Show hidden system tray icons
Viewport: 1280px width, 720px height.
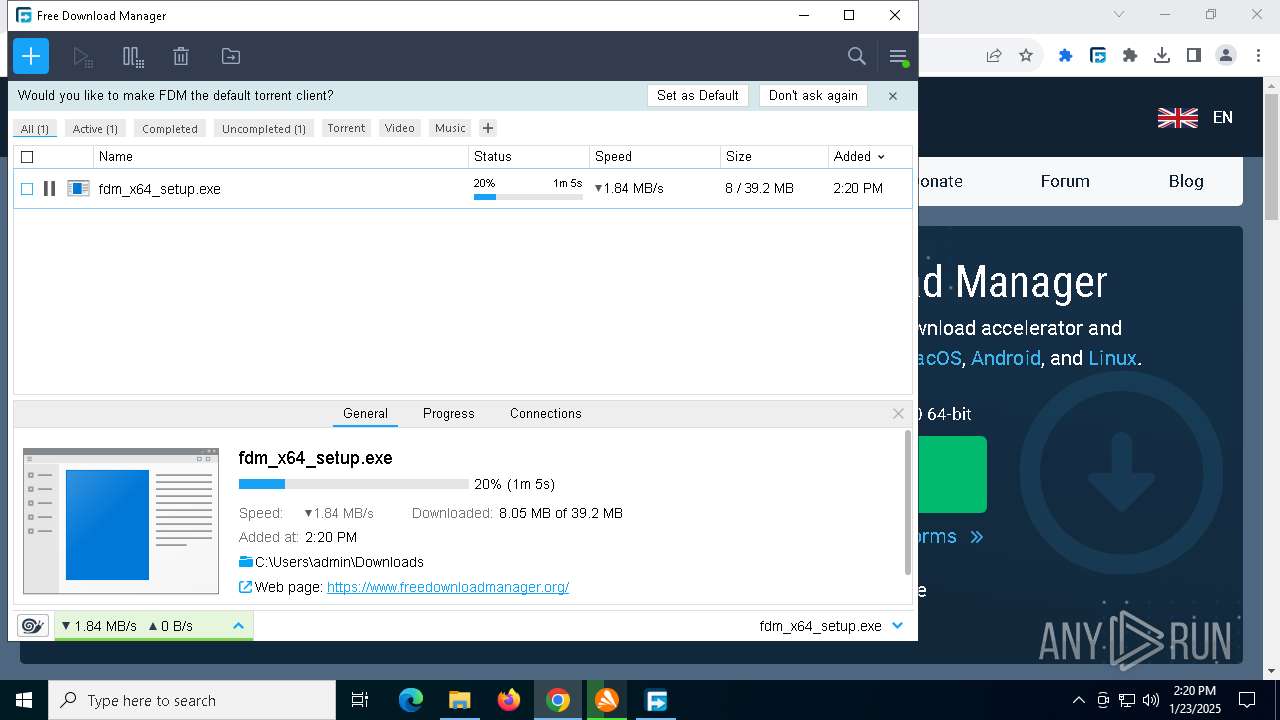pos(1078,700)
